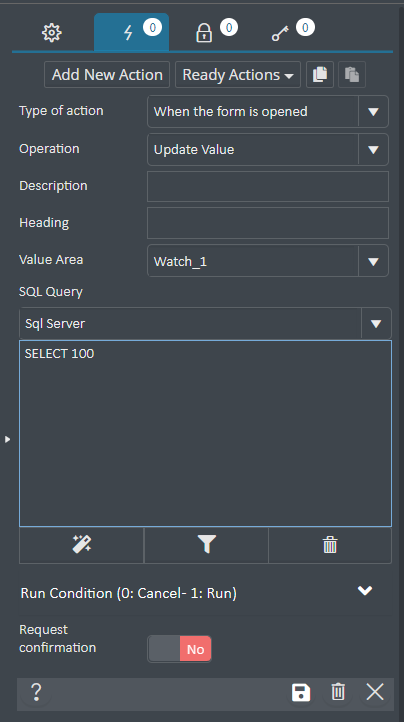The height and width of the screenshot is (722, 404).
Task: Expand the Run Condition section chevron
Action: pos(365,591)
